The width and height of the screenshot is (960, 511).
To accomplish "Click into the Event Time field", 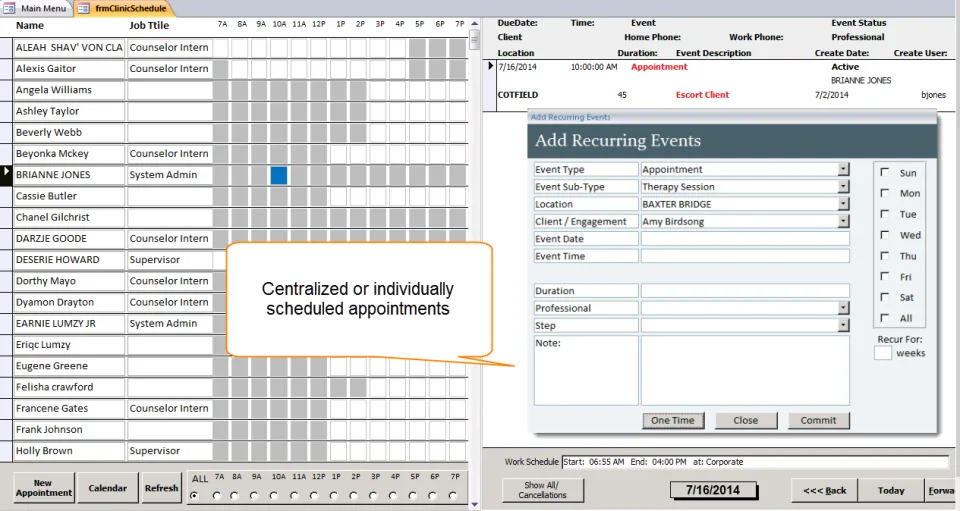I will pyautogui.click(x=745, y=256).
